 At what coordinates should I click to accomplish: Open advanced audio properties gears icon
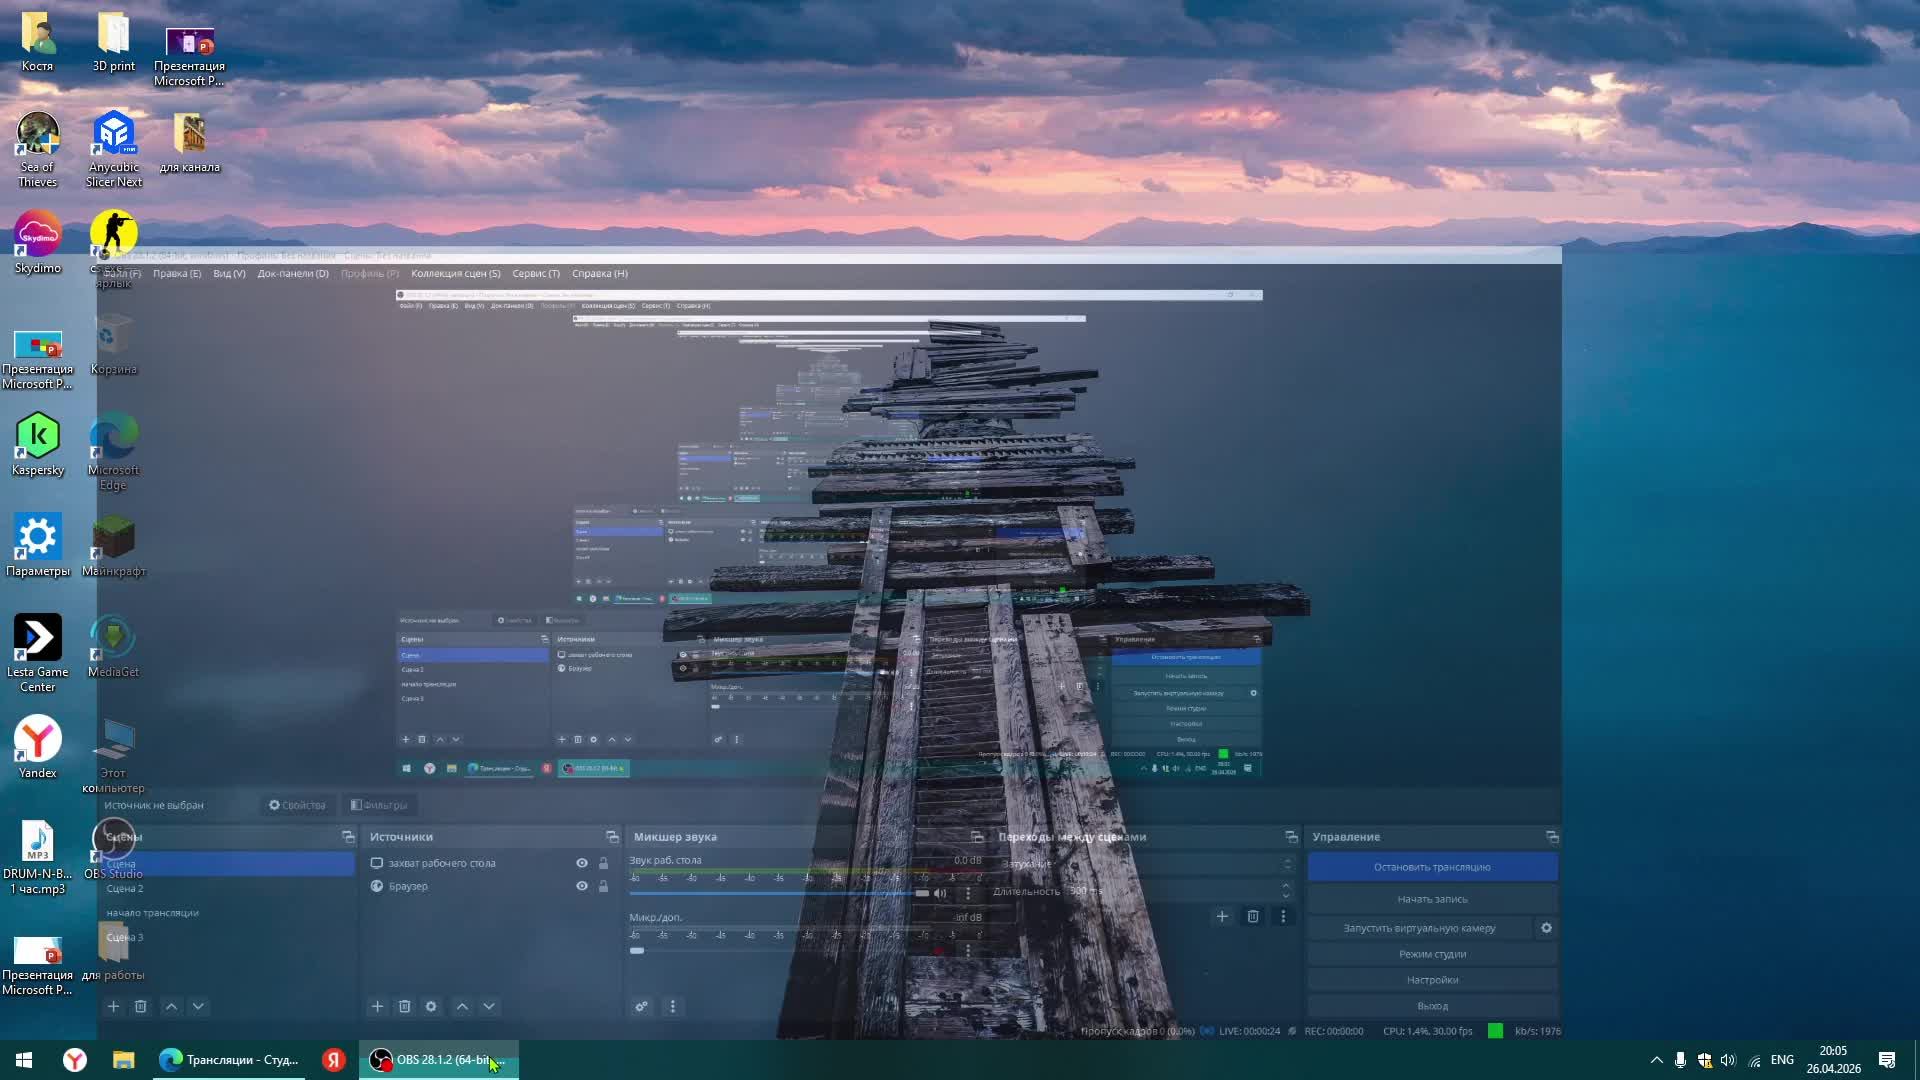pos(642,1006)
